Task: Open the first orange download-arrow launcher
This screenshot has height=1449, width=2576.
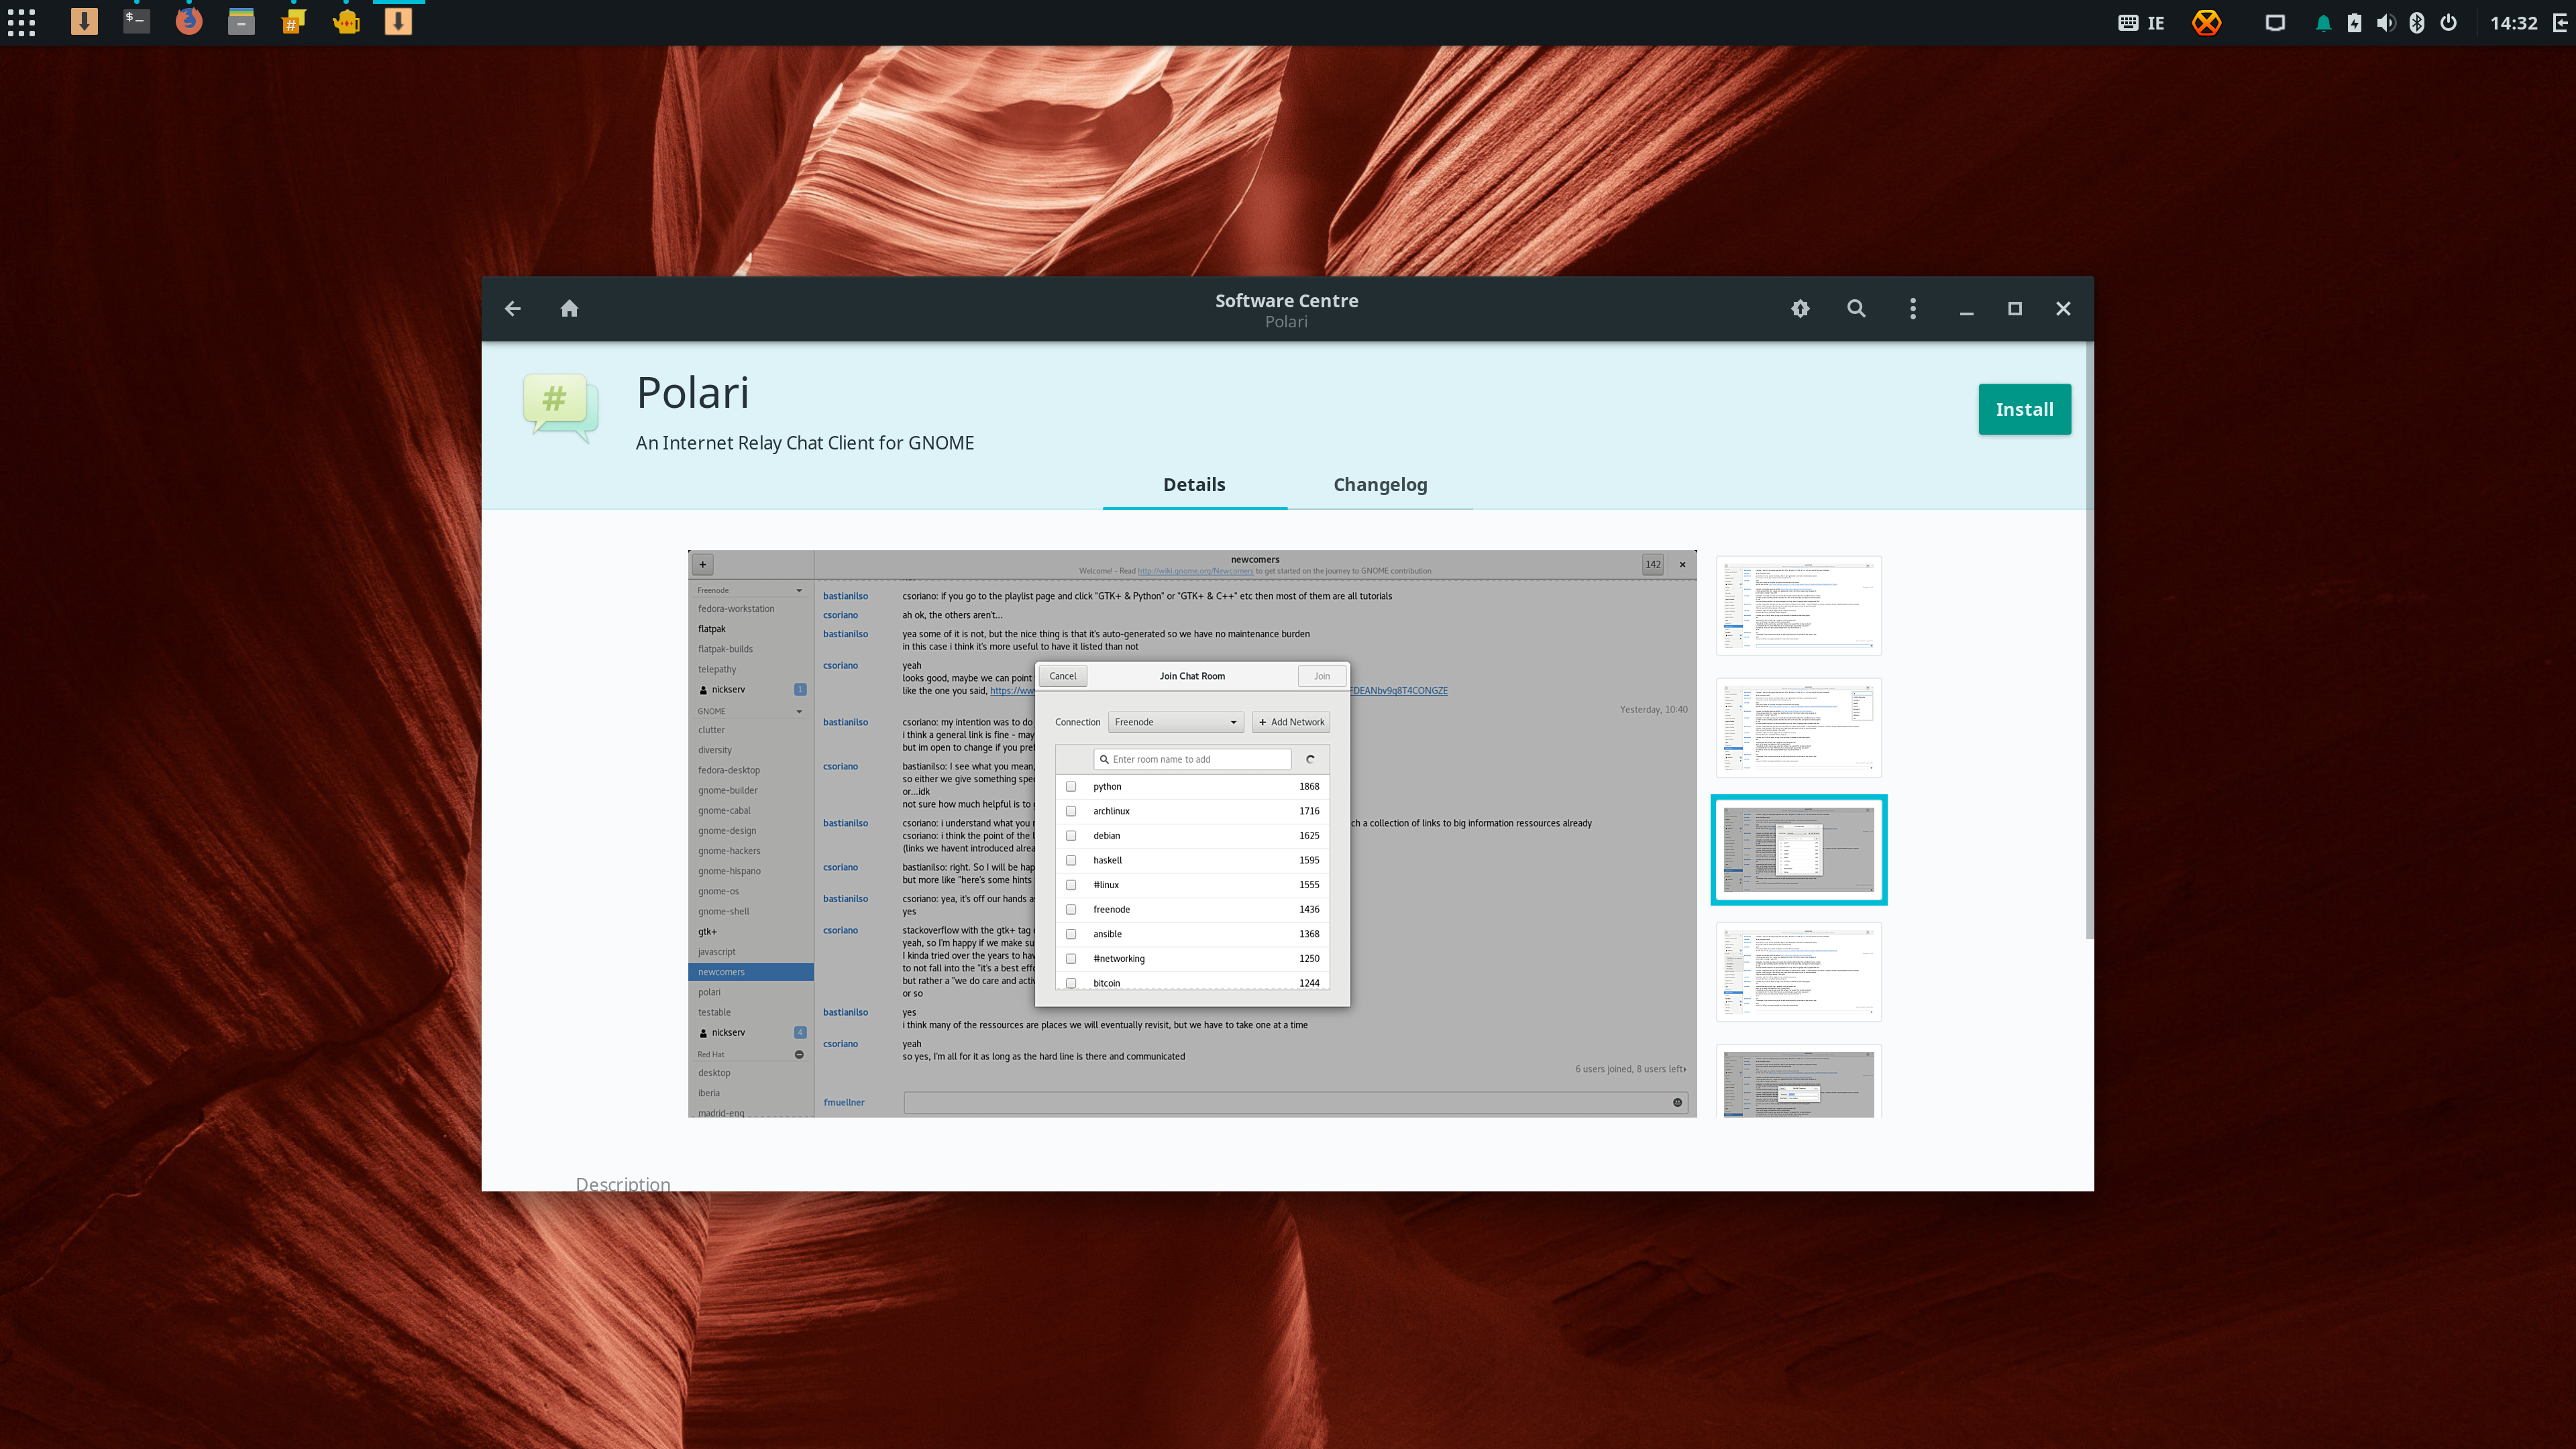Action: [x=85, y=22]
